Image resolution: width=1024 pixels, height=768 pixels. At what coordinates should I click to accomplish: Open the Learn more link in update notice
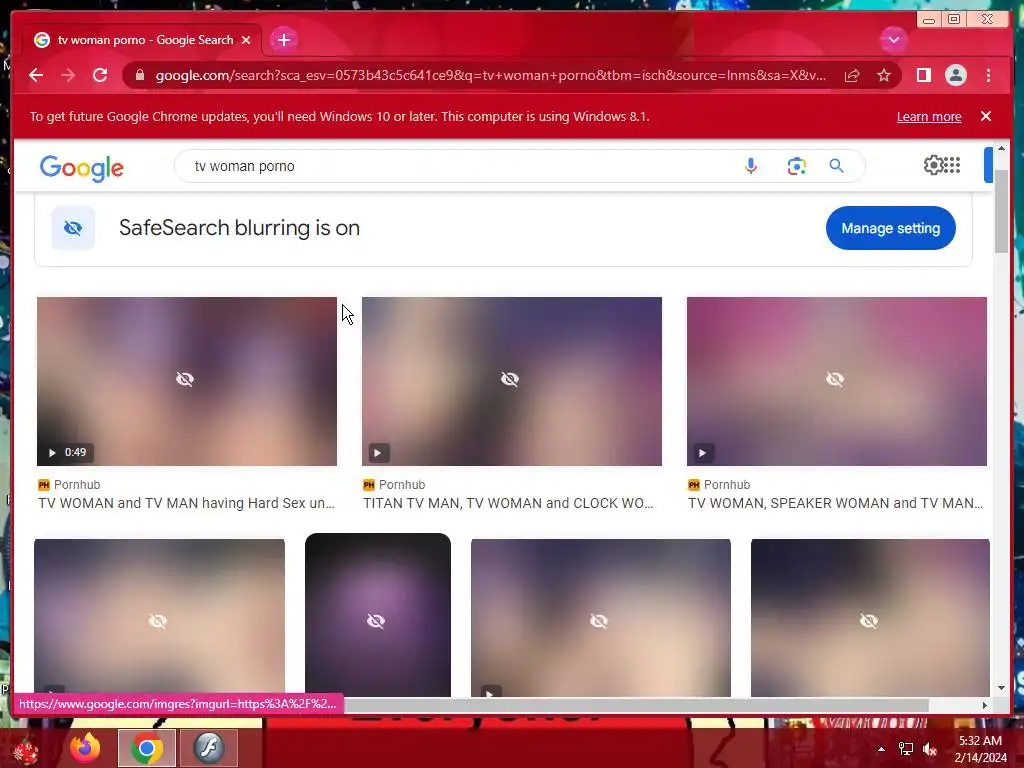(x=929, y=116)
